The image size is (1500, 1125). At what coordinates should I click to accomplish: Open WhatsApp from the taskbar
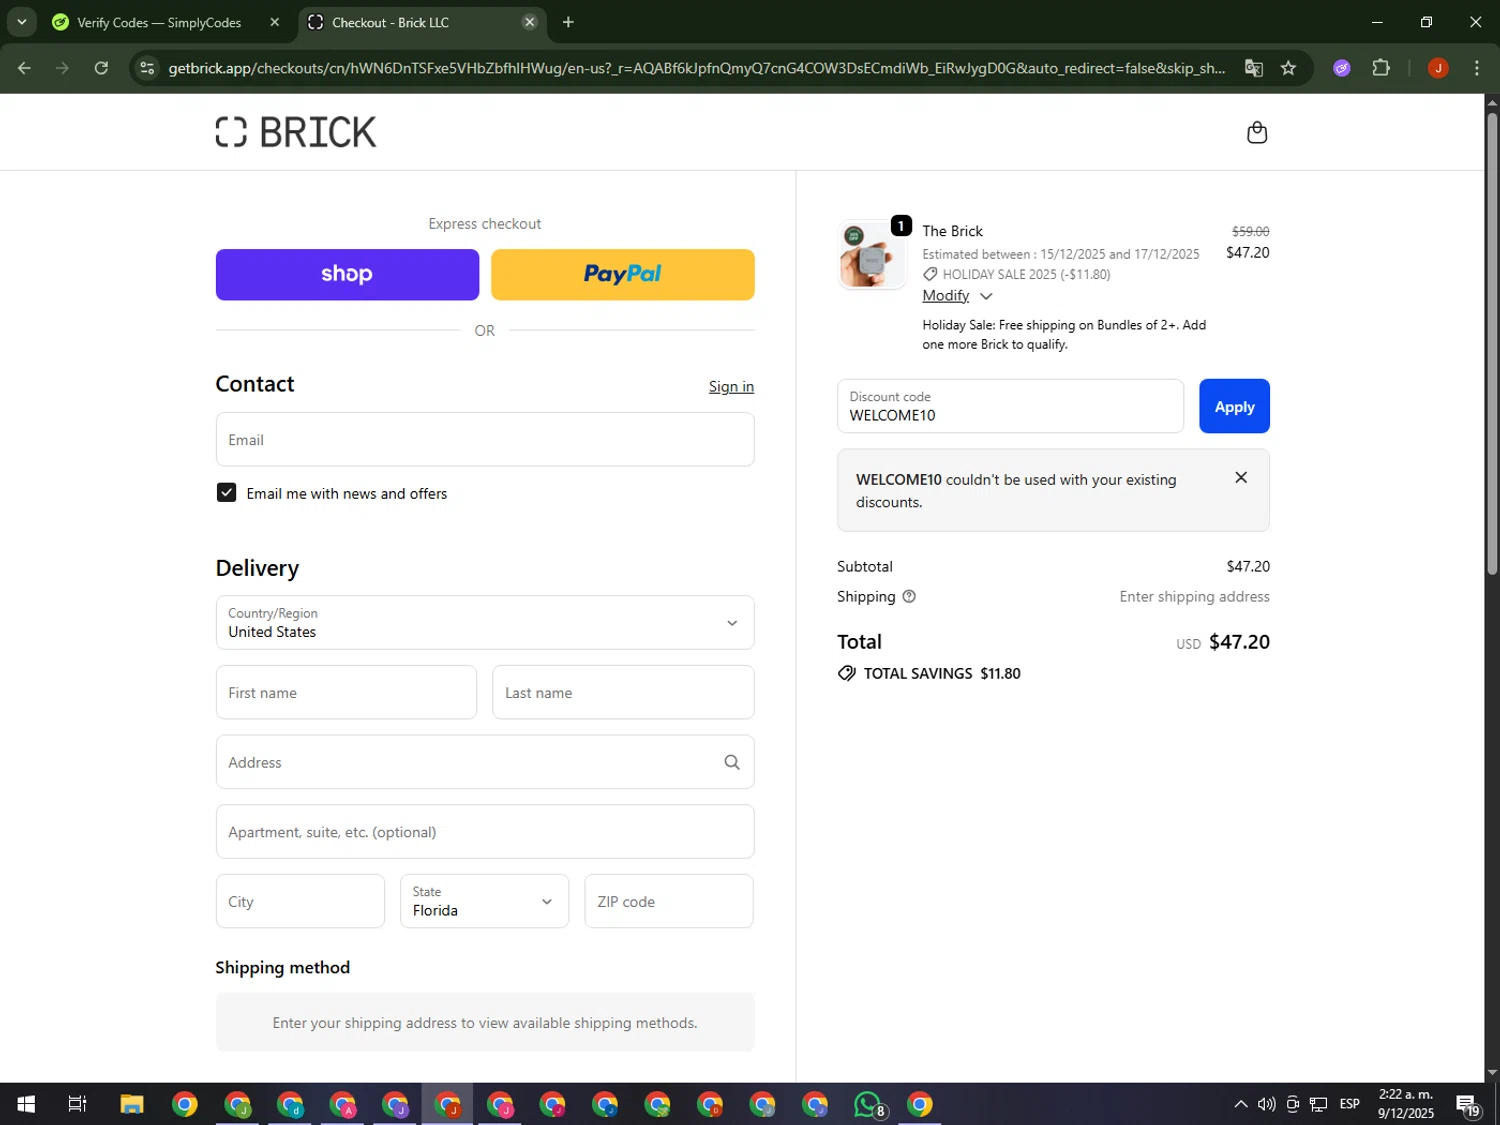tap(868, 1104)
